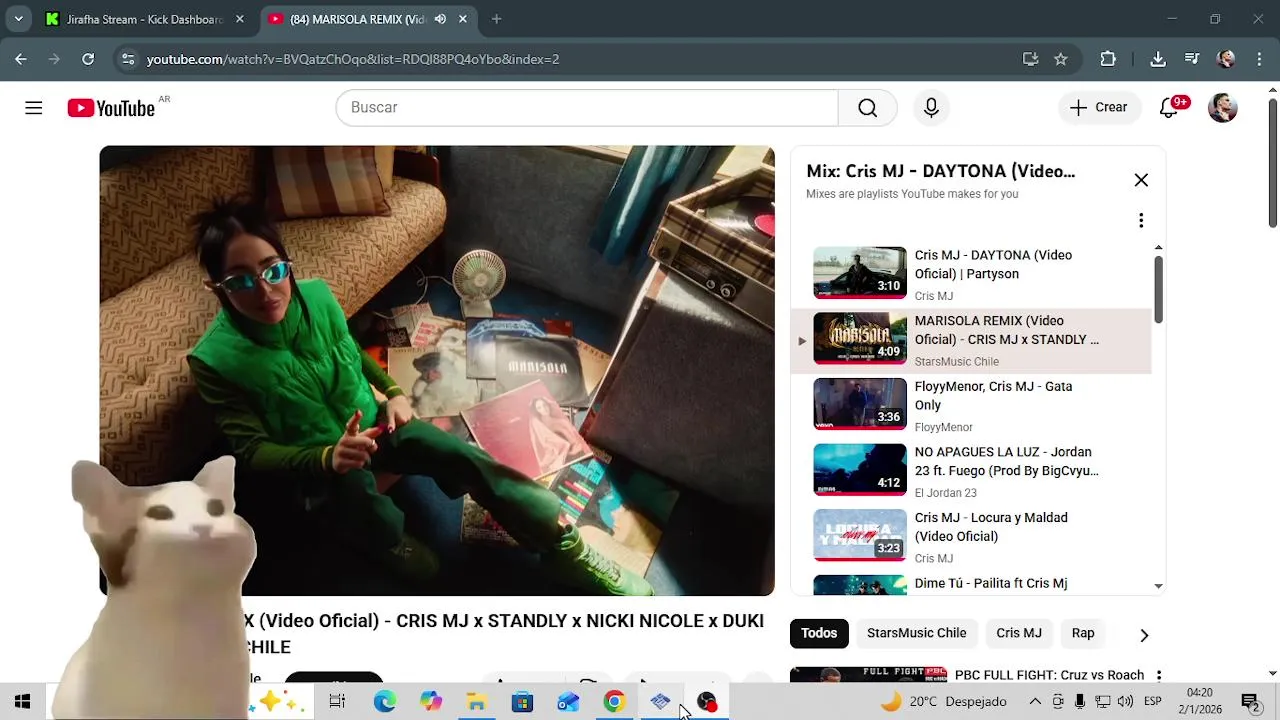Switch to Google Chrome on the taskbar
This screenshot has width=1280, height=720.
pos(614,702)
